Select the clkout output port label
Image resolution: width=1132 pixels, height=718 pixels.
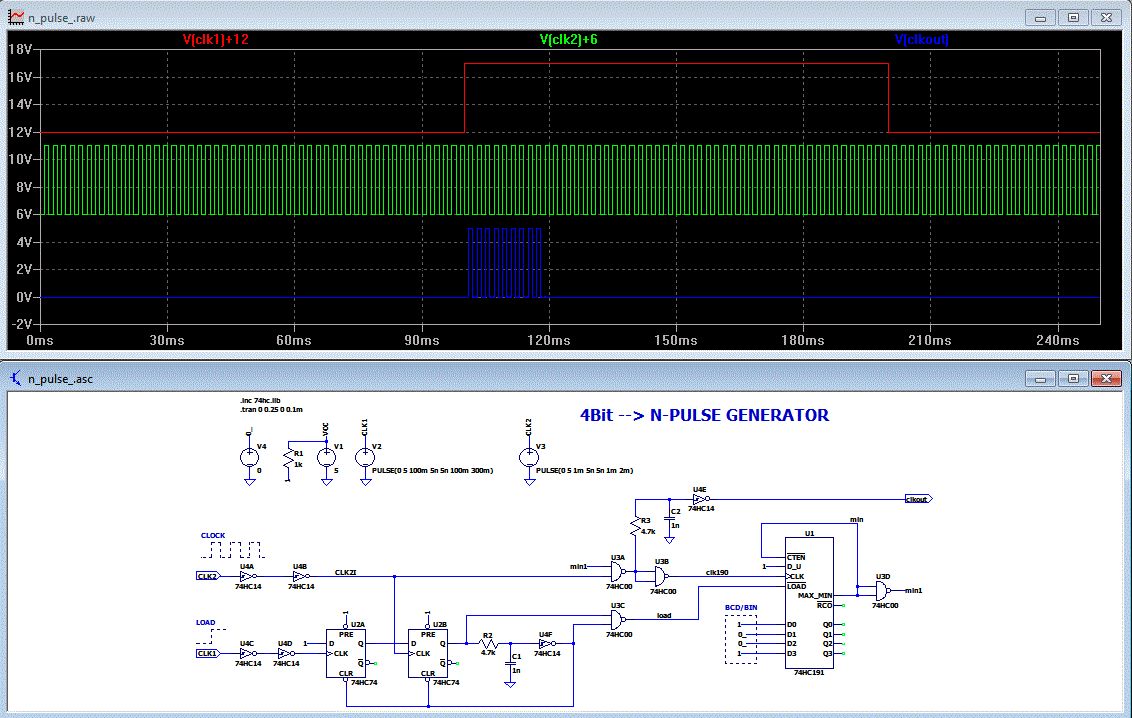pos(918,498)
